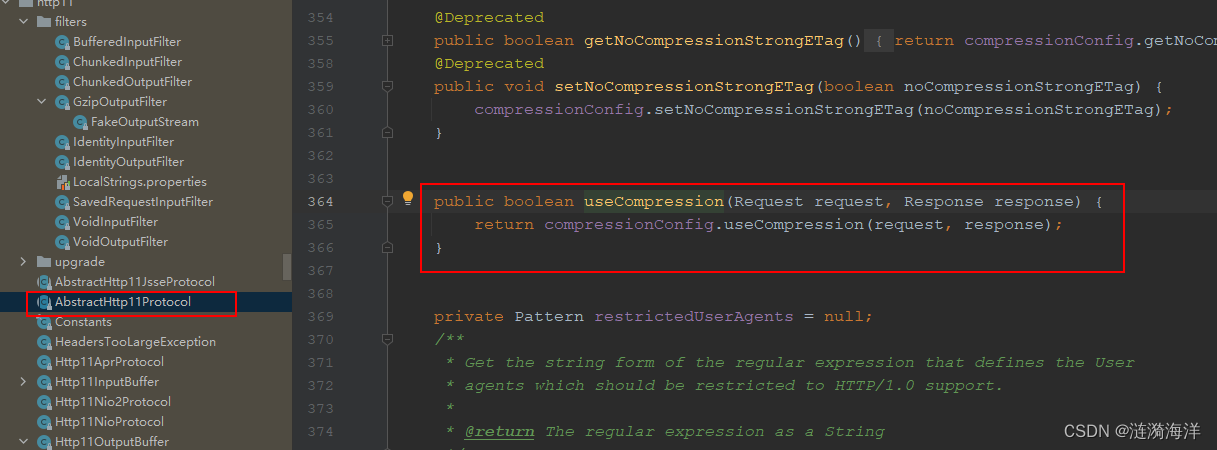The height and width of the screenshot is (450, 1217).
Task: Expand the Http11InputBuffer node
Action: point(24,382)
